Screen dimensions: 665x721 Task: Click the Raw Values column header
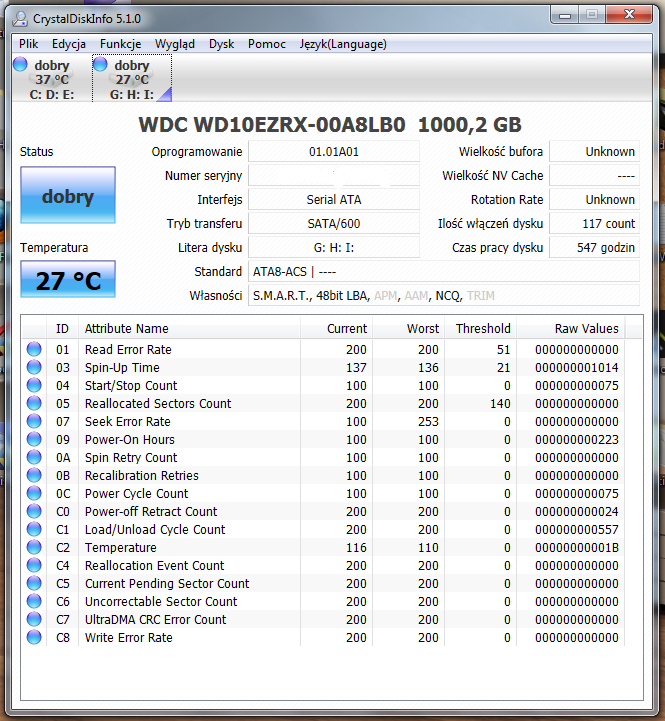point(570,328)
